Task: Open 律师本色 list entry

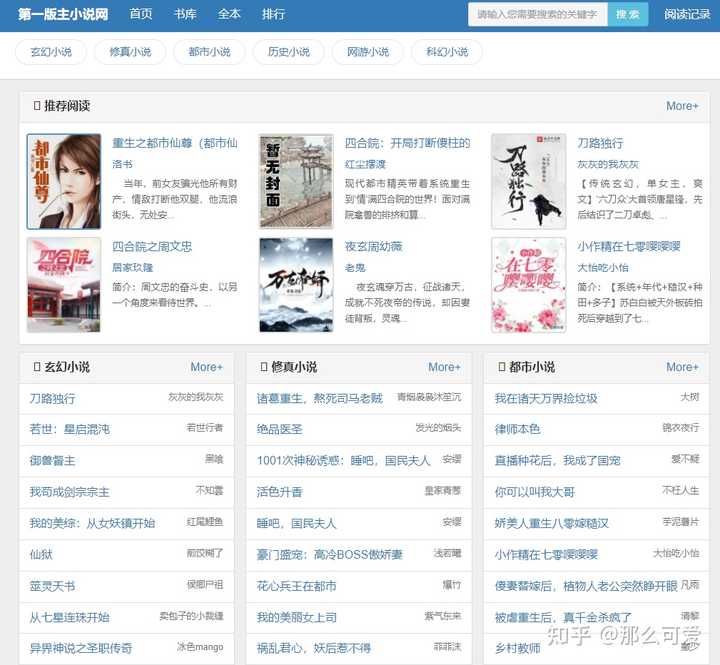Action: point(518,429)
